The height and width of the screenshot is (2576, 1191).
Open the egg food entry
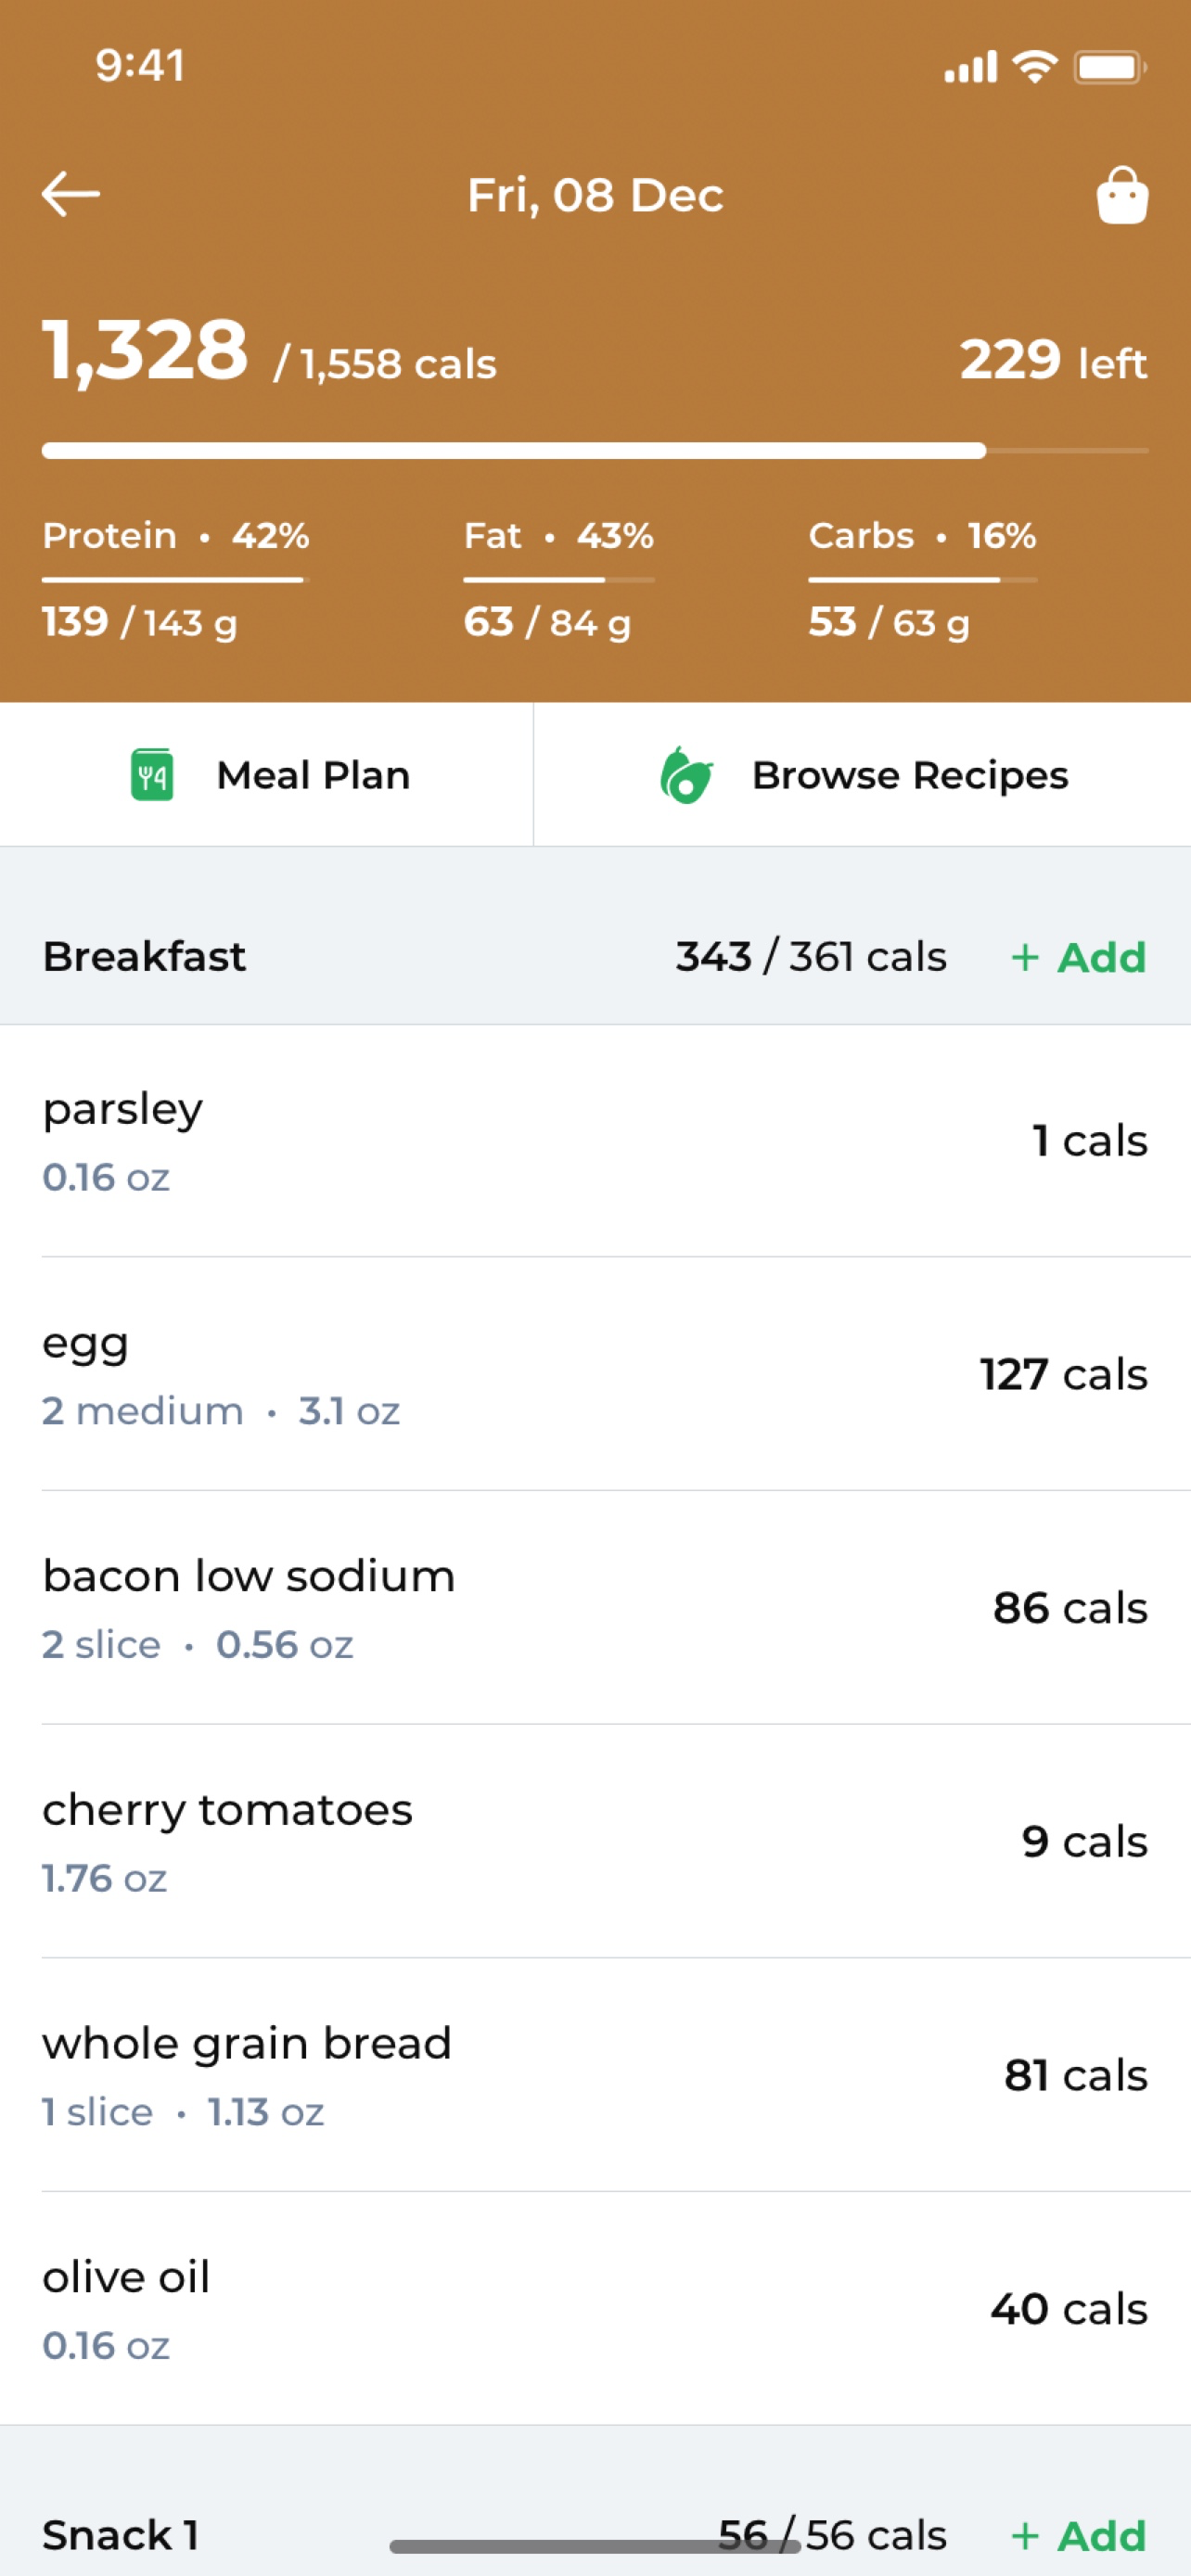[595, 1375]
